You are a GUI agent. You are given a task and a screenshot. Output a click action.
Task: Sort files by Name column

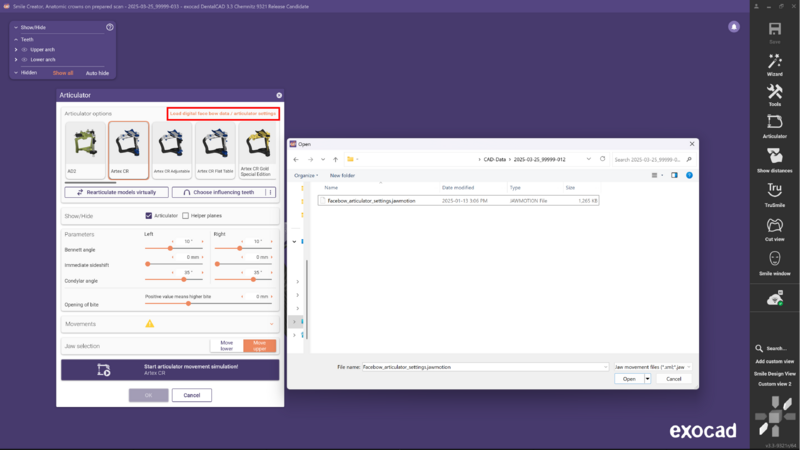tap(331, 188)
